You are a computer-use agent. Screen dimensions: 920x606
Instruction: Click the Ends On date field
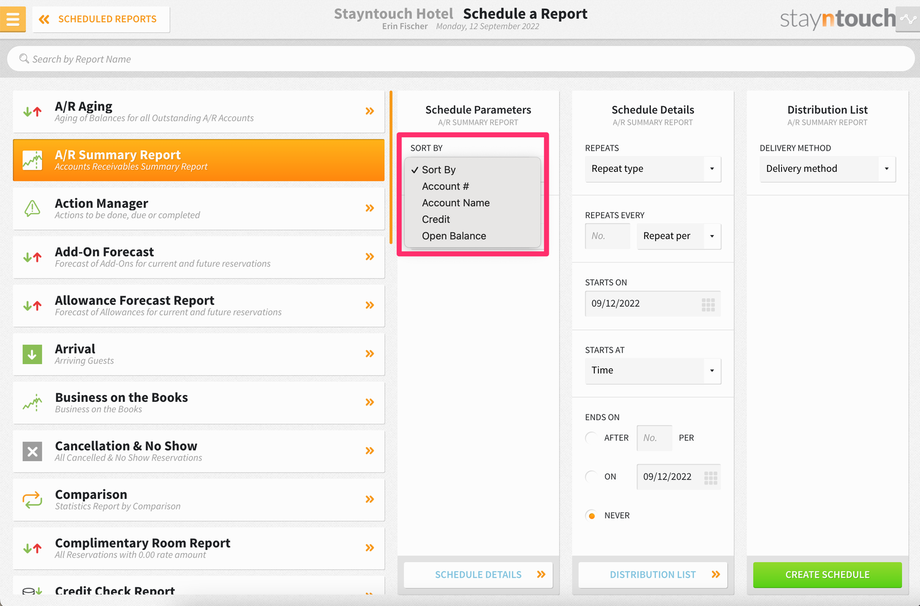pos(679,477)
